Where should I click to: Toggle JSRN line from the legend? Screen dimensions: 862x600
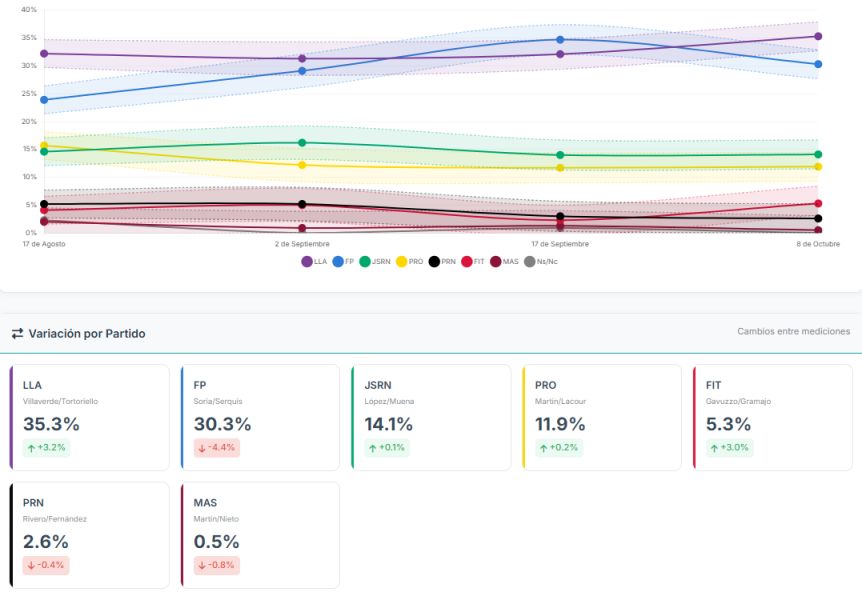tap(375, 261)
